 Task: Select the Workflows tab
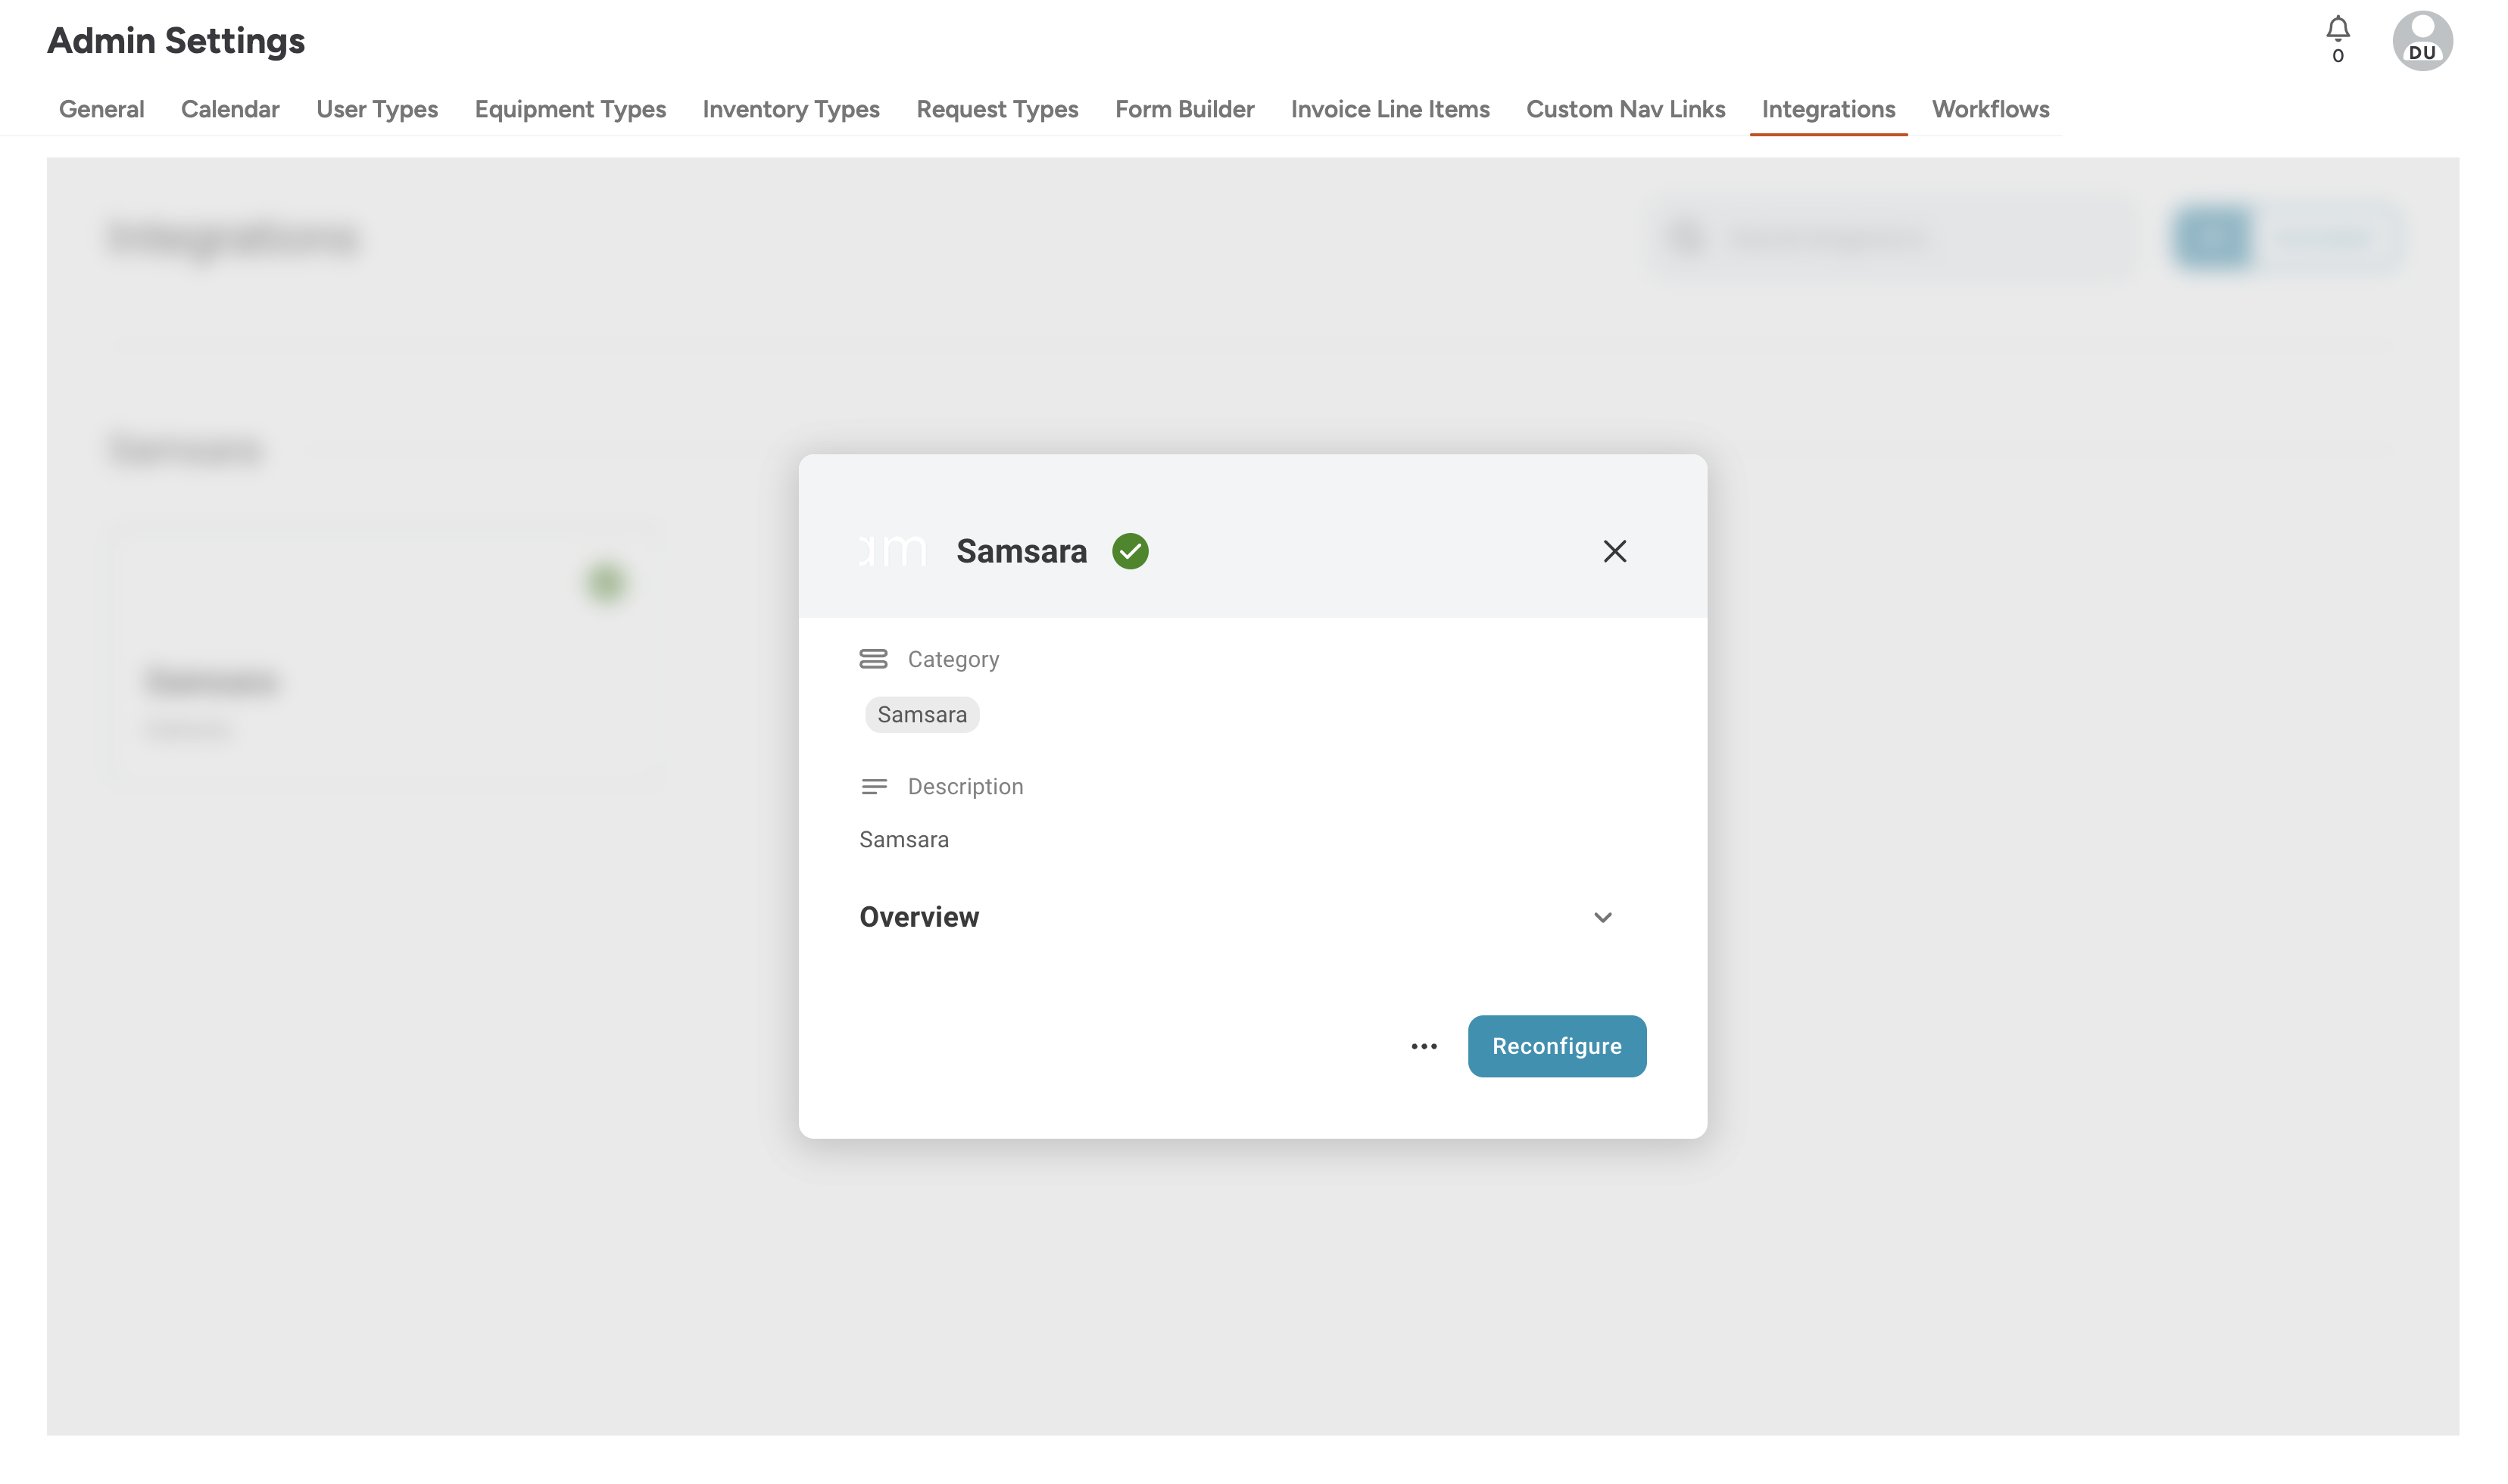coord(1989,109)
